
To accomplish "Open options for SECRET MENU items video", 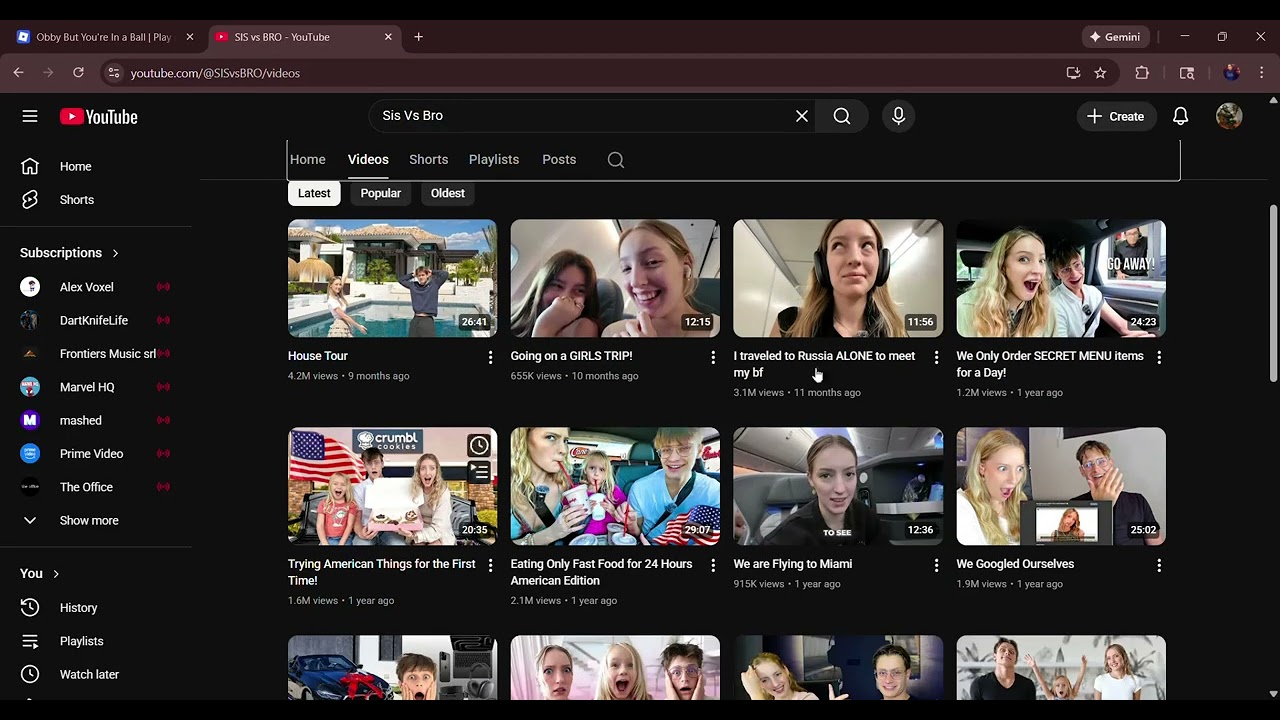I will [1159, 357].
